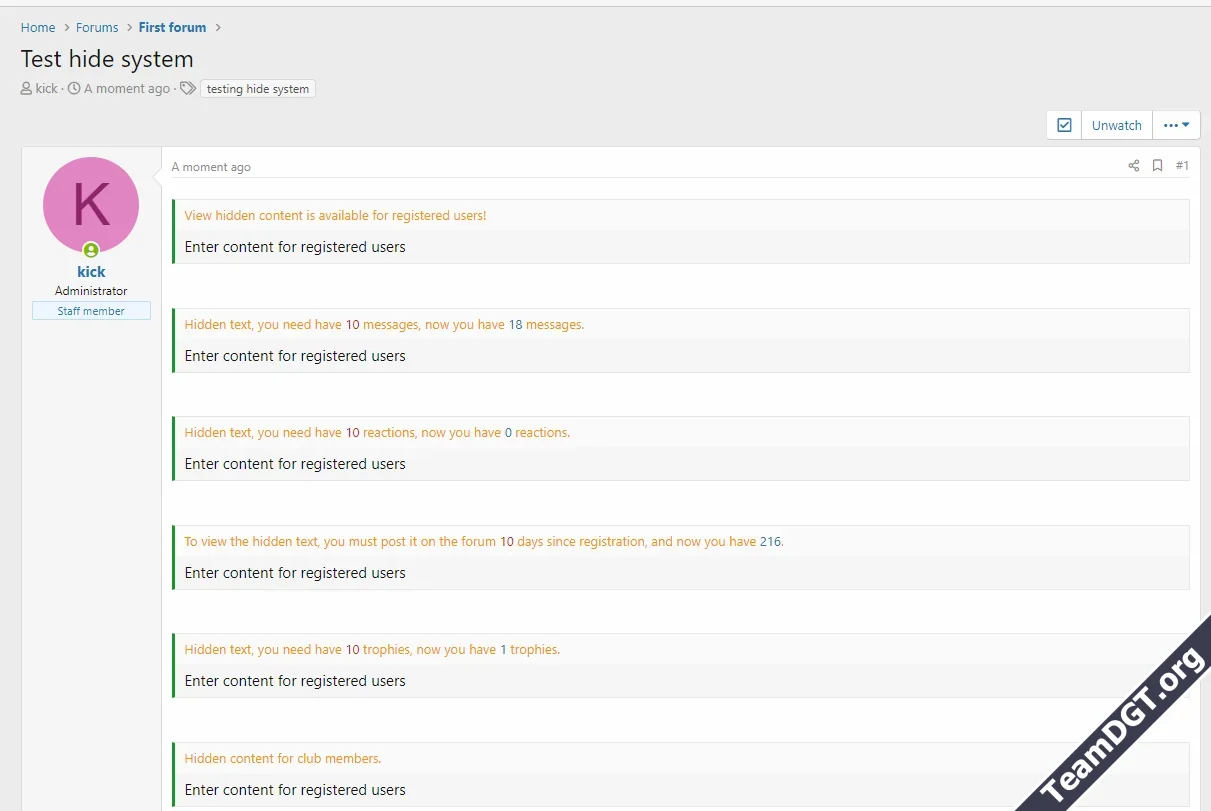Select this post with the checkbox button

click(1063, 124)
